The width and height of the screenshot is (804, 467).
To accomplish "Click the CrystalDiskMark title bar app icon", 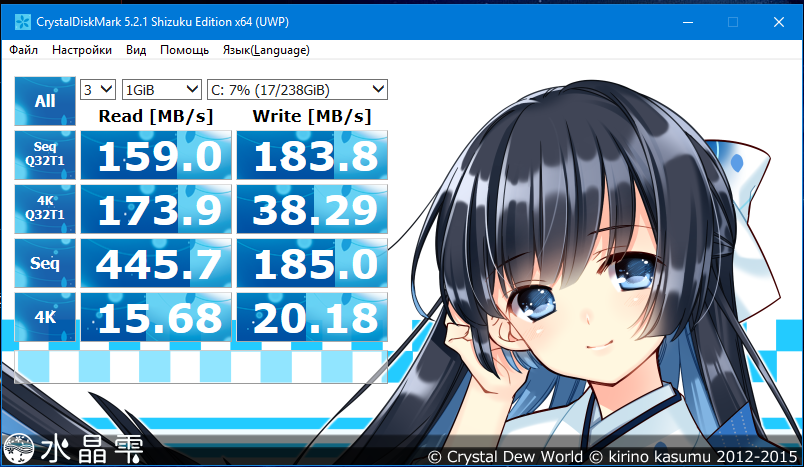I will (23, 22).
